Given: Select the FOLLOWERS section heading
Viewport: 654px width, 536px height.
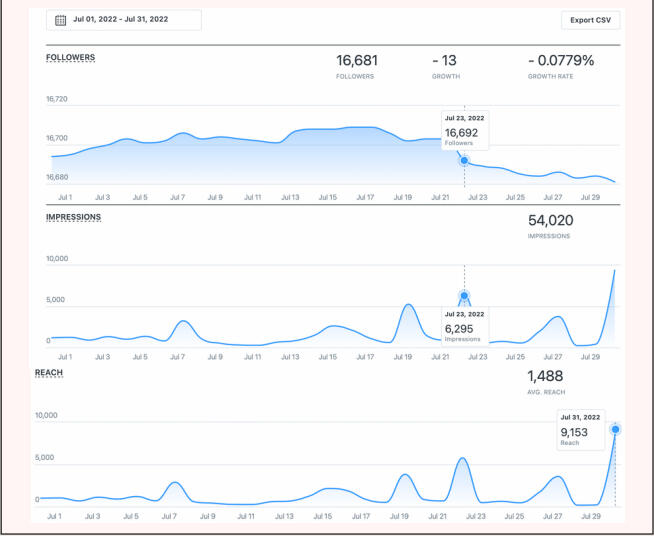Looking at the screenshot, I should click(x=71, y=58).
